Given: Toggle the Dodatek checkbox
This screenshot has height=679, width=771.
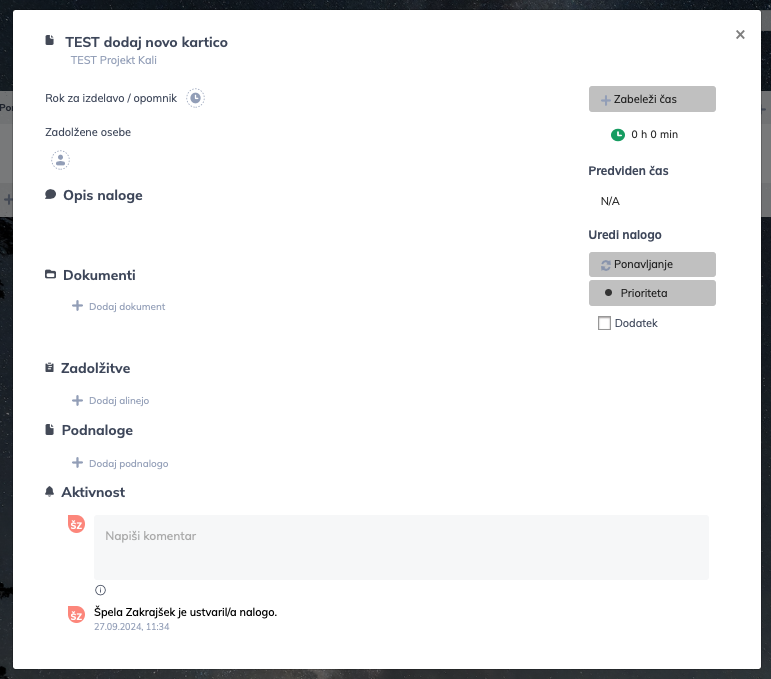Looking at the screenshot, I should (x=604, y=323).
